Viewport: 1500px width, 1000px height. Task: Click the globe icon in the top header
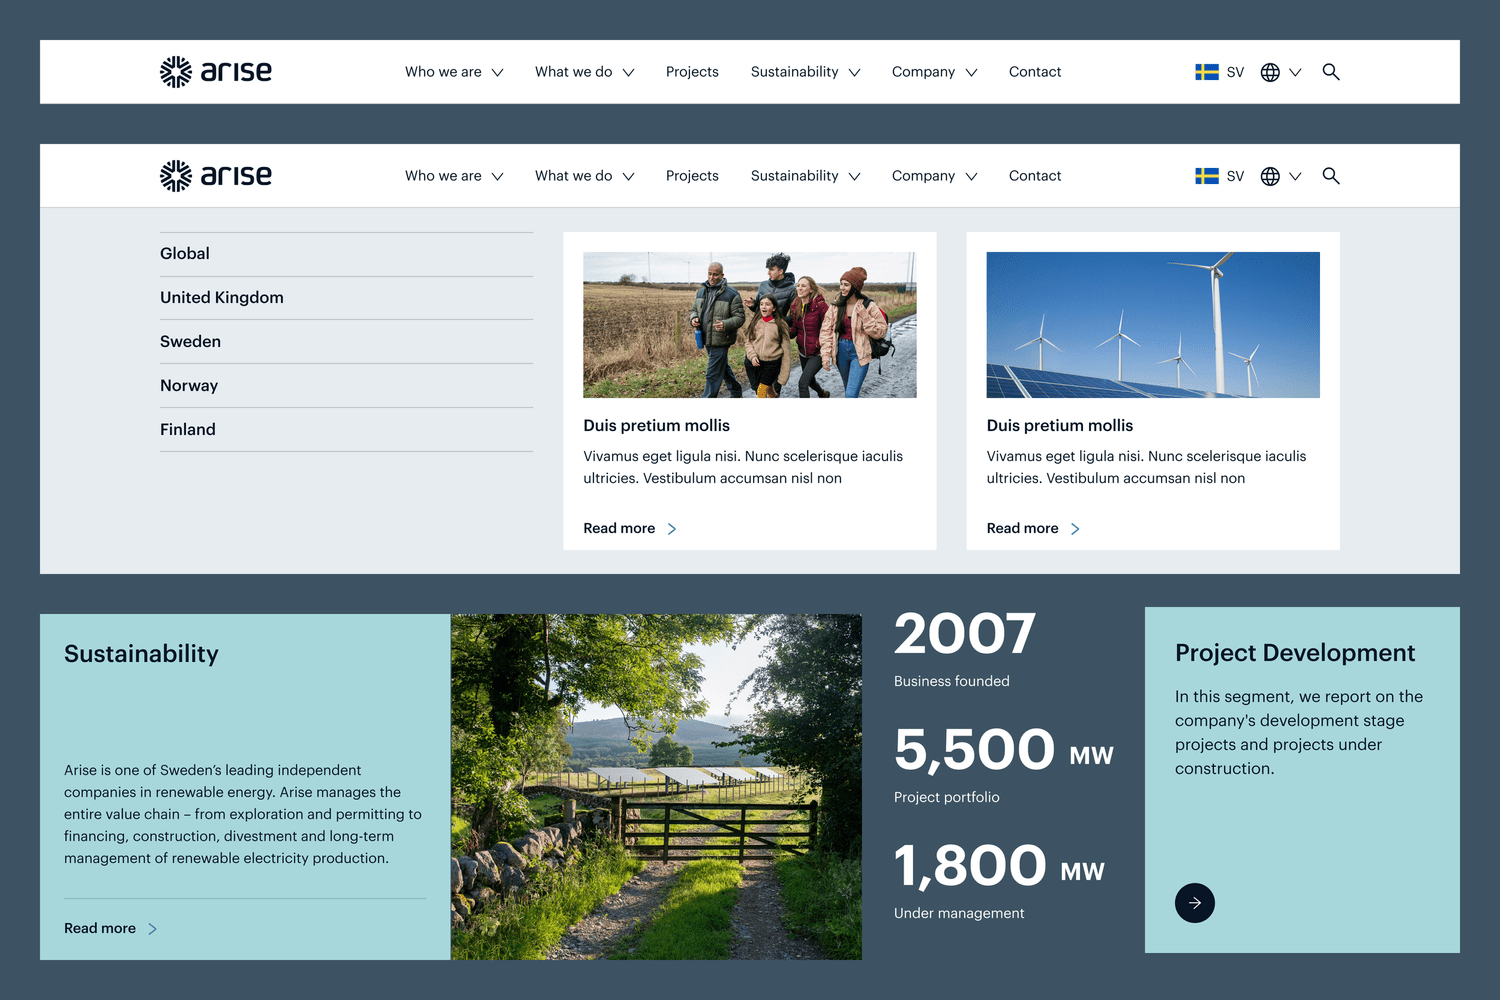tap(1270, 72)
